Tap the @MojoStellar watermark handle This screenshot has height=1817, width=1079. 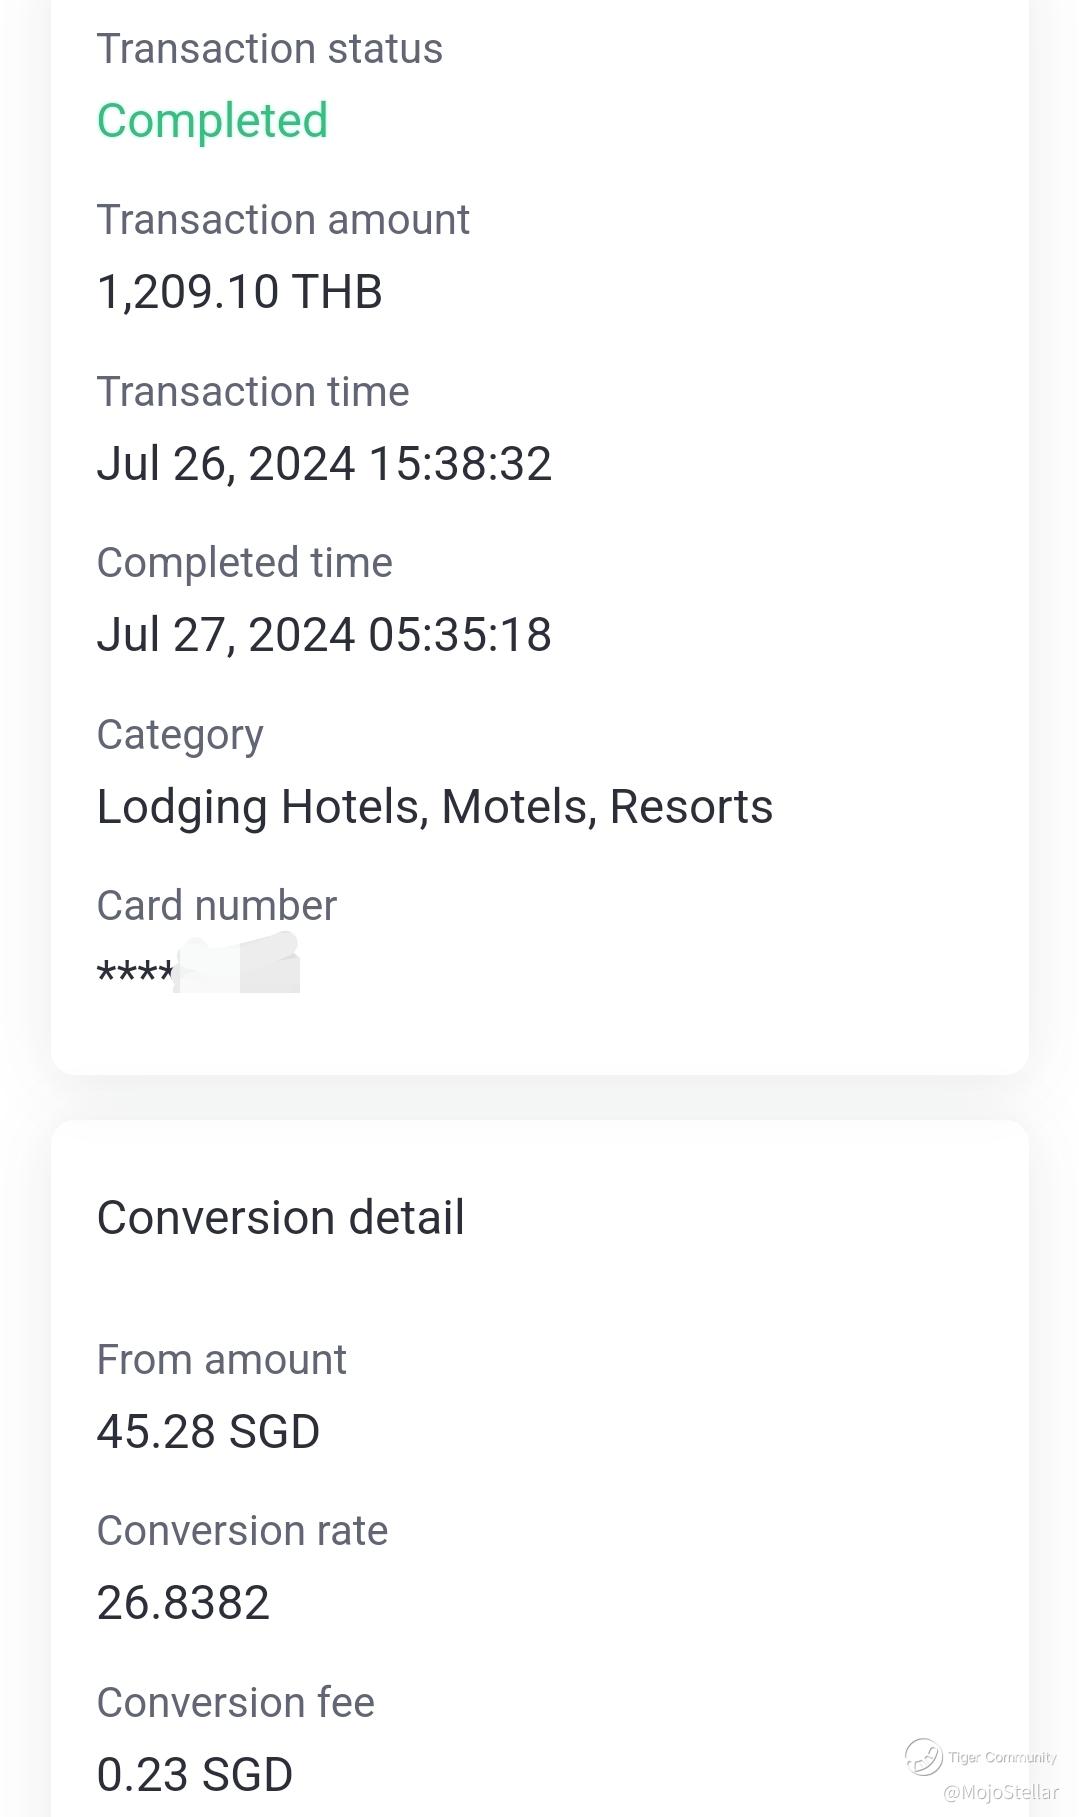1000,1792
